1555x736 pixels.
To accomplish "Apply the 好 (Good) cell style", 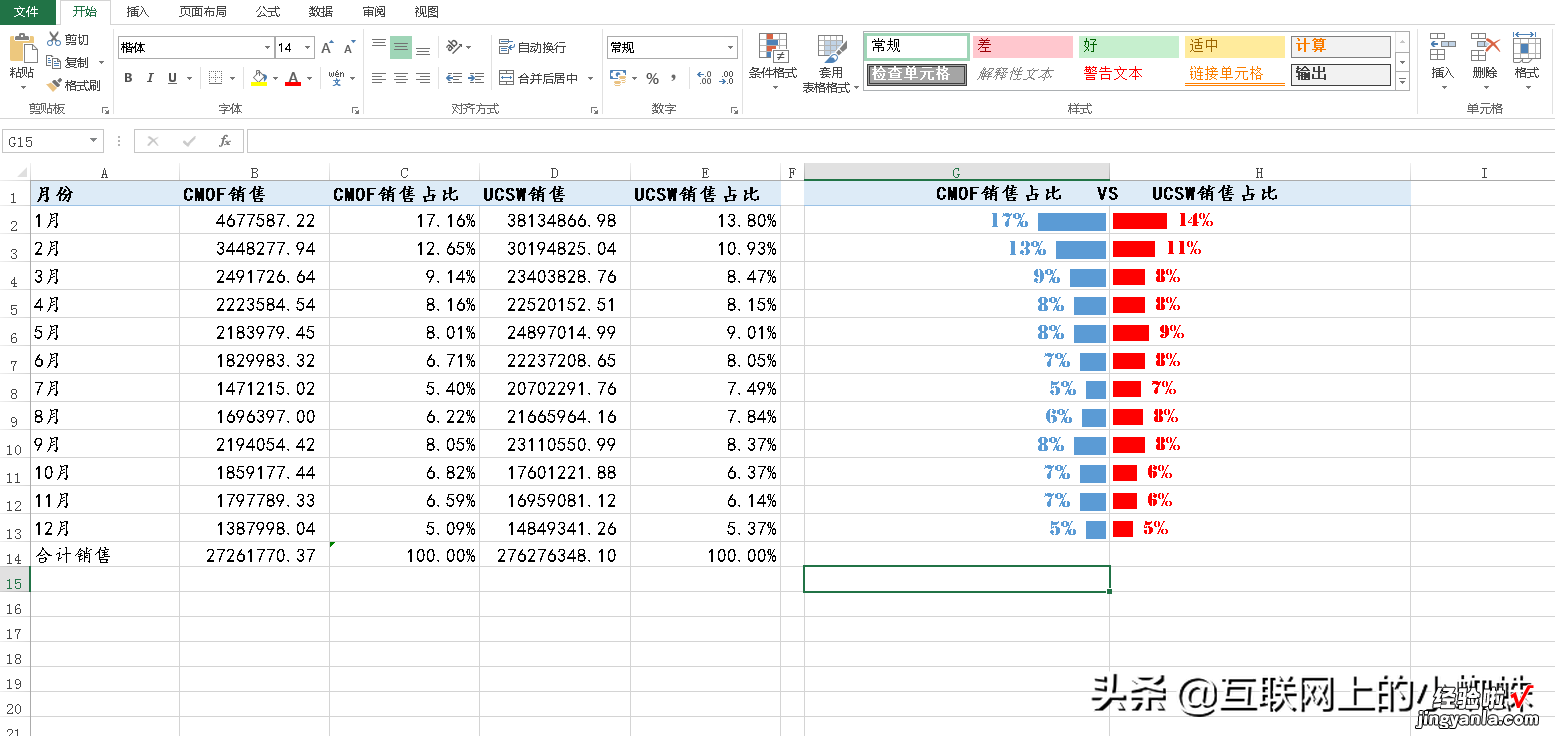I will coord(1129,46).
